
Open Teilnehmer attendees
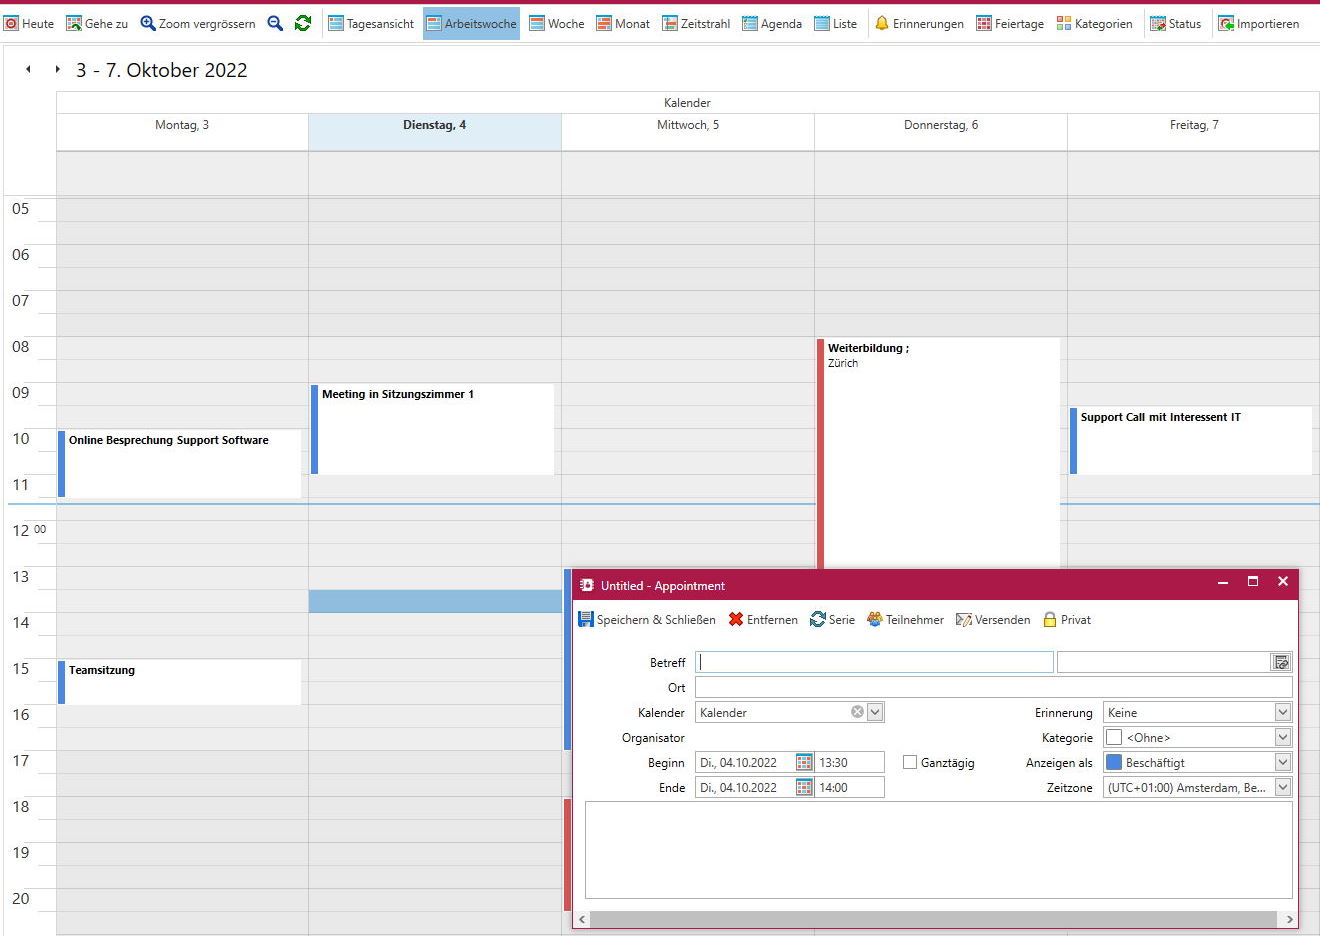click(905, 620)
